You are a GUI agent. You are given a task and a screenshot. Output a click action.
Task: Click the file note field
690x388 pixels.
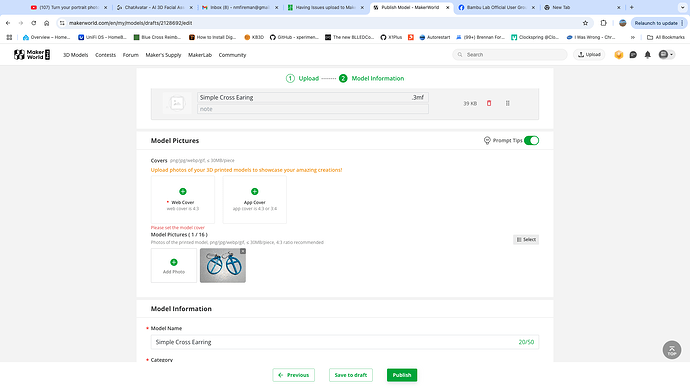313,109
